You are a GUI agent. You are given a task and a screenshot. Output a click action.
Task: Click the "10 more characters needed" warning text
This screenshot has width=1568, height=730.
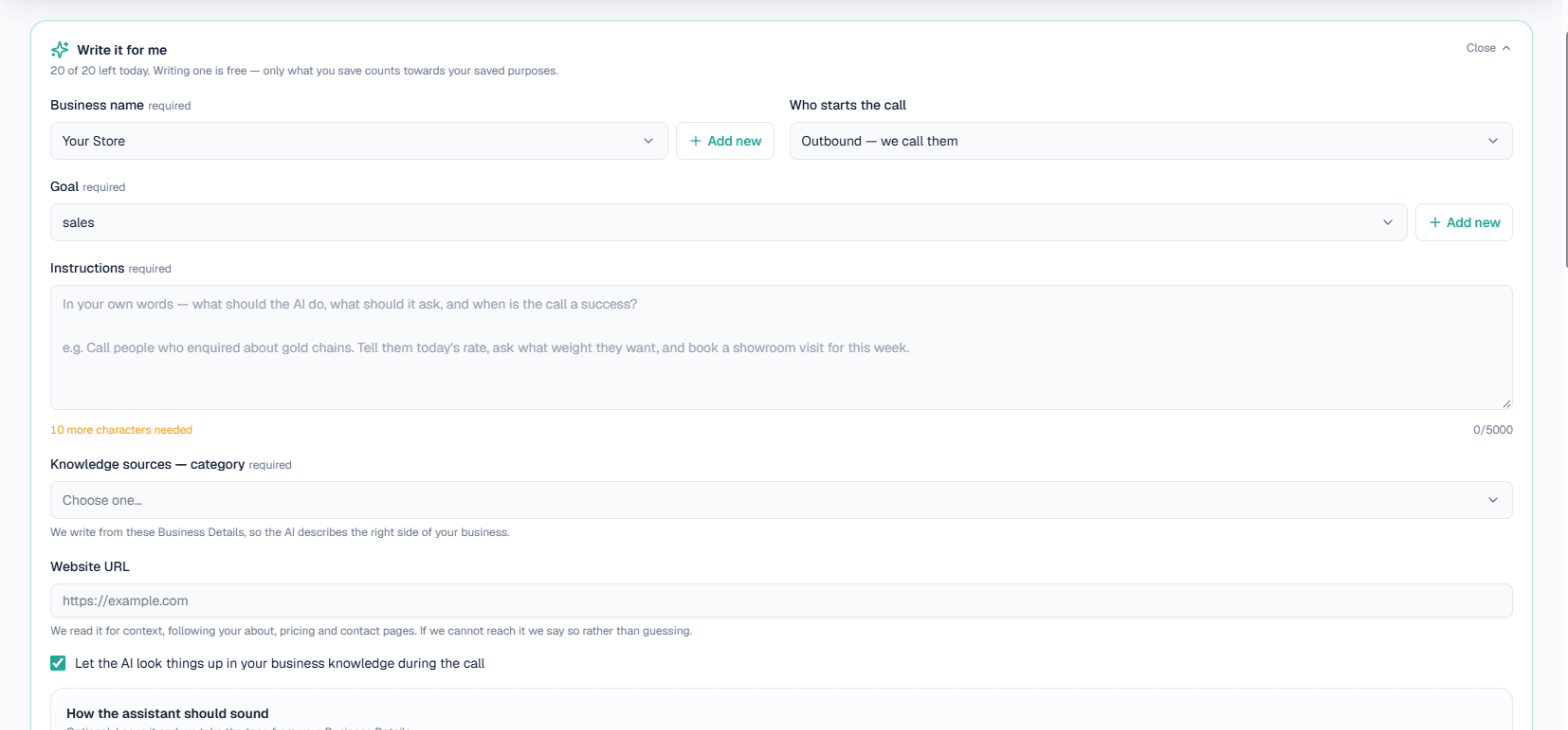tap(121, 430)
